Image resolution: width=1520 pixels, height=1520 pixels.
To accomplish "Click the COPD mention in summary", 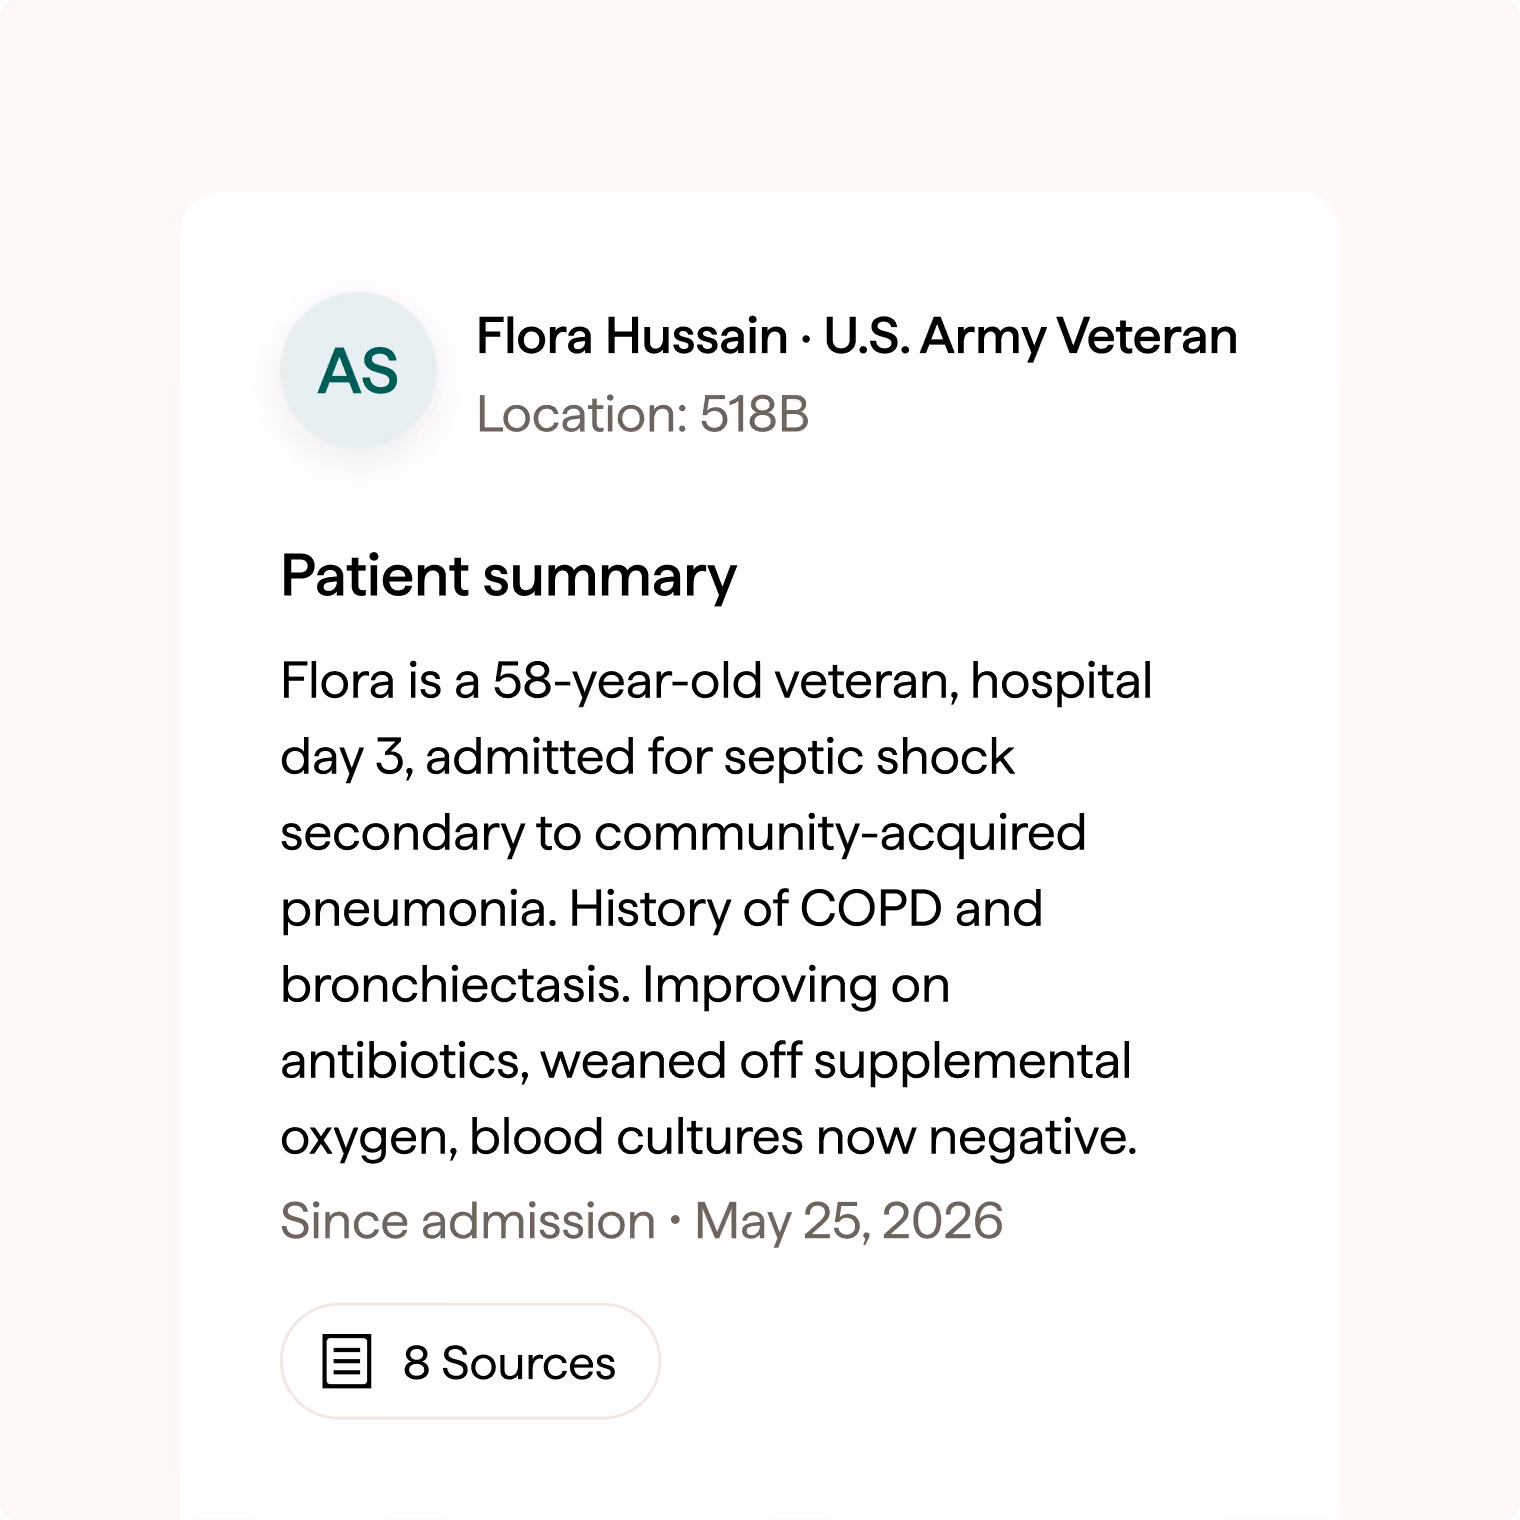I will [x=871, y=909].
